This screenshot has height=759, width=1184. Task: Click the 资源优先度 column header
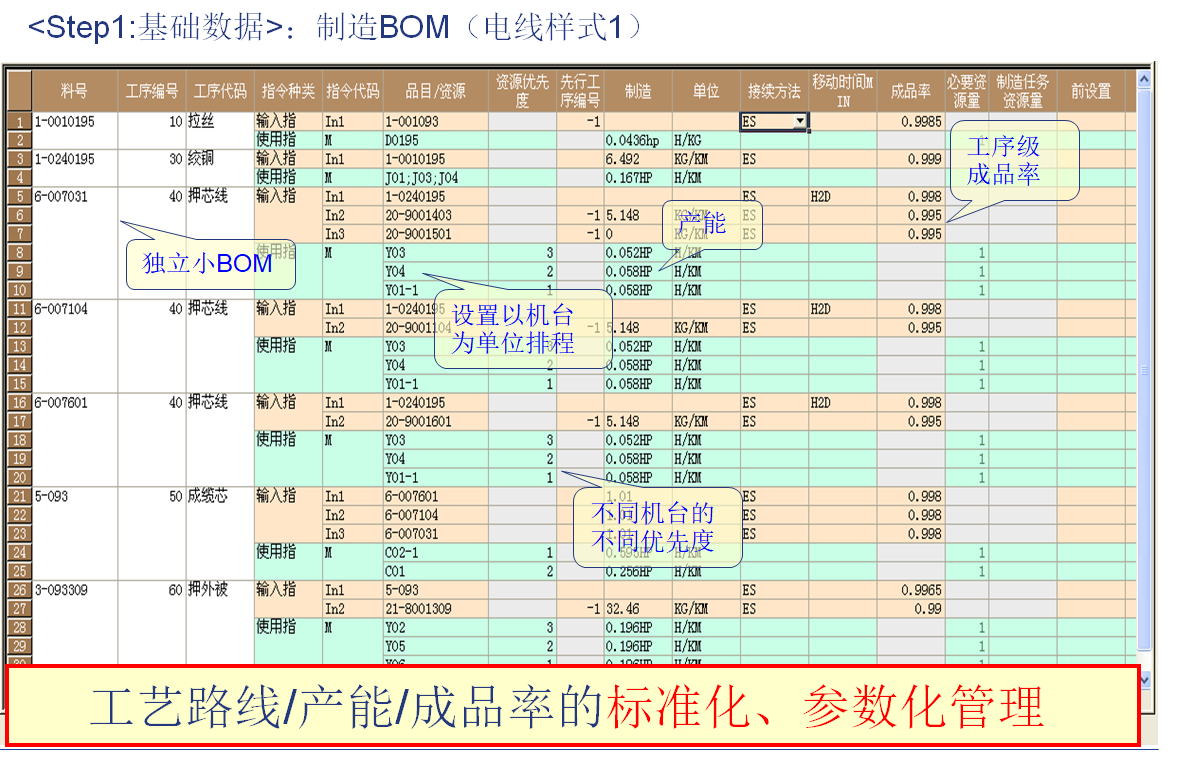pos(522,91)
